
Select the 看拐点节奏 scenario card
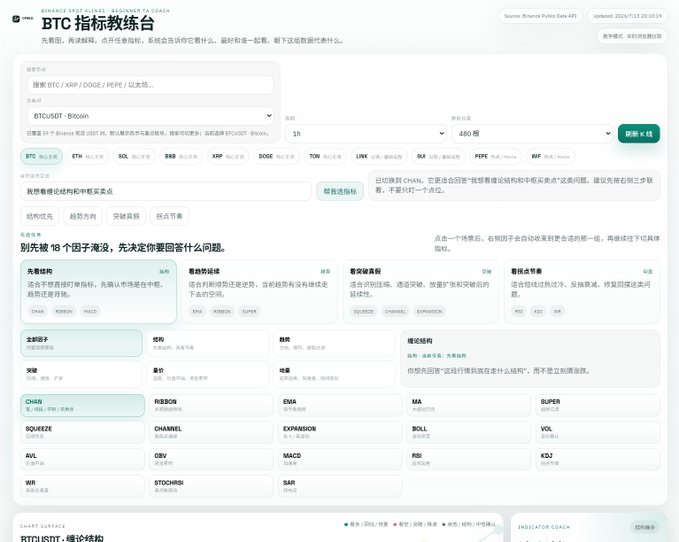(582, 291)
